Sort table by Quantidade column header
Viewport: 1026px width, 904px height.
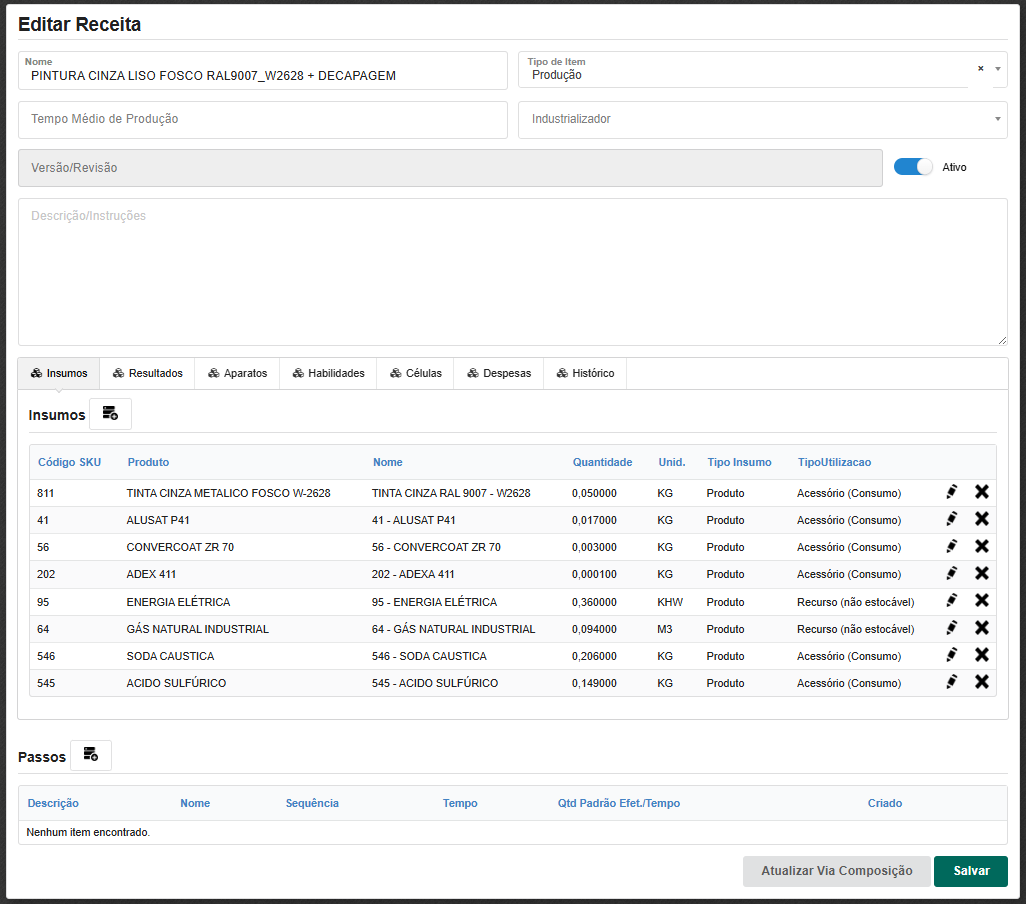point(602,462)
